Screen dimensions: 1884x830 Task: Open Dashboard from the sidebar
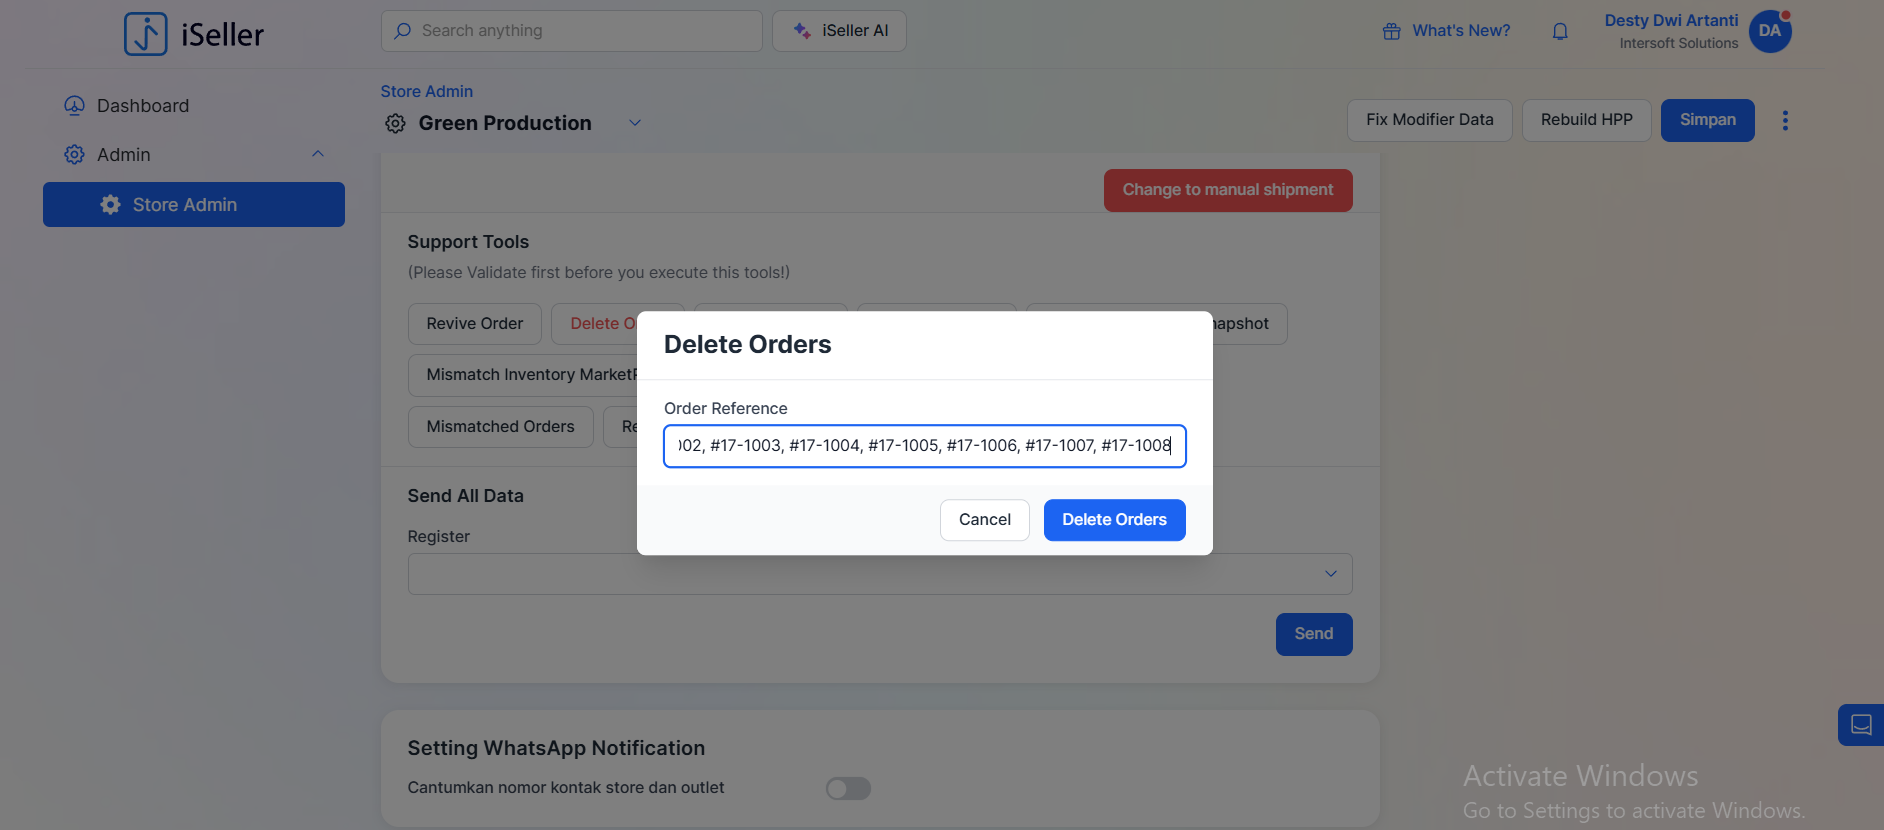pos(142,106)
